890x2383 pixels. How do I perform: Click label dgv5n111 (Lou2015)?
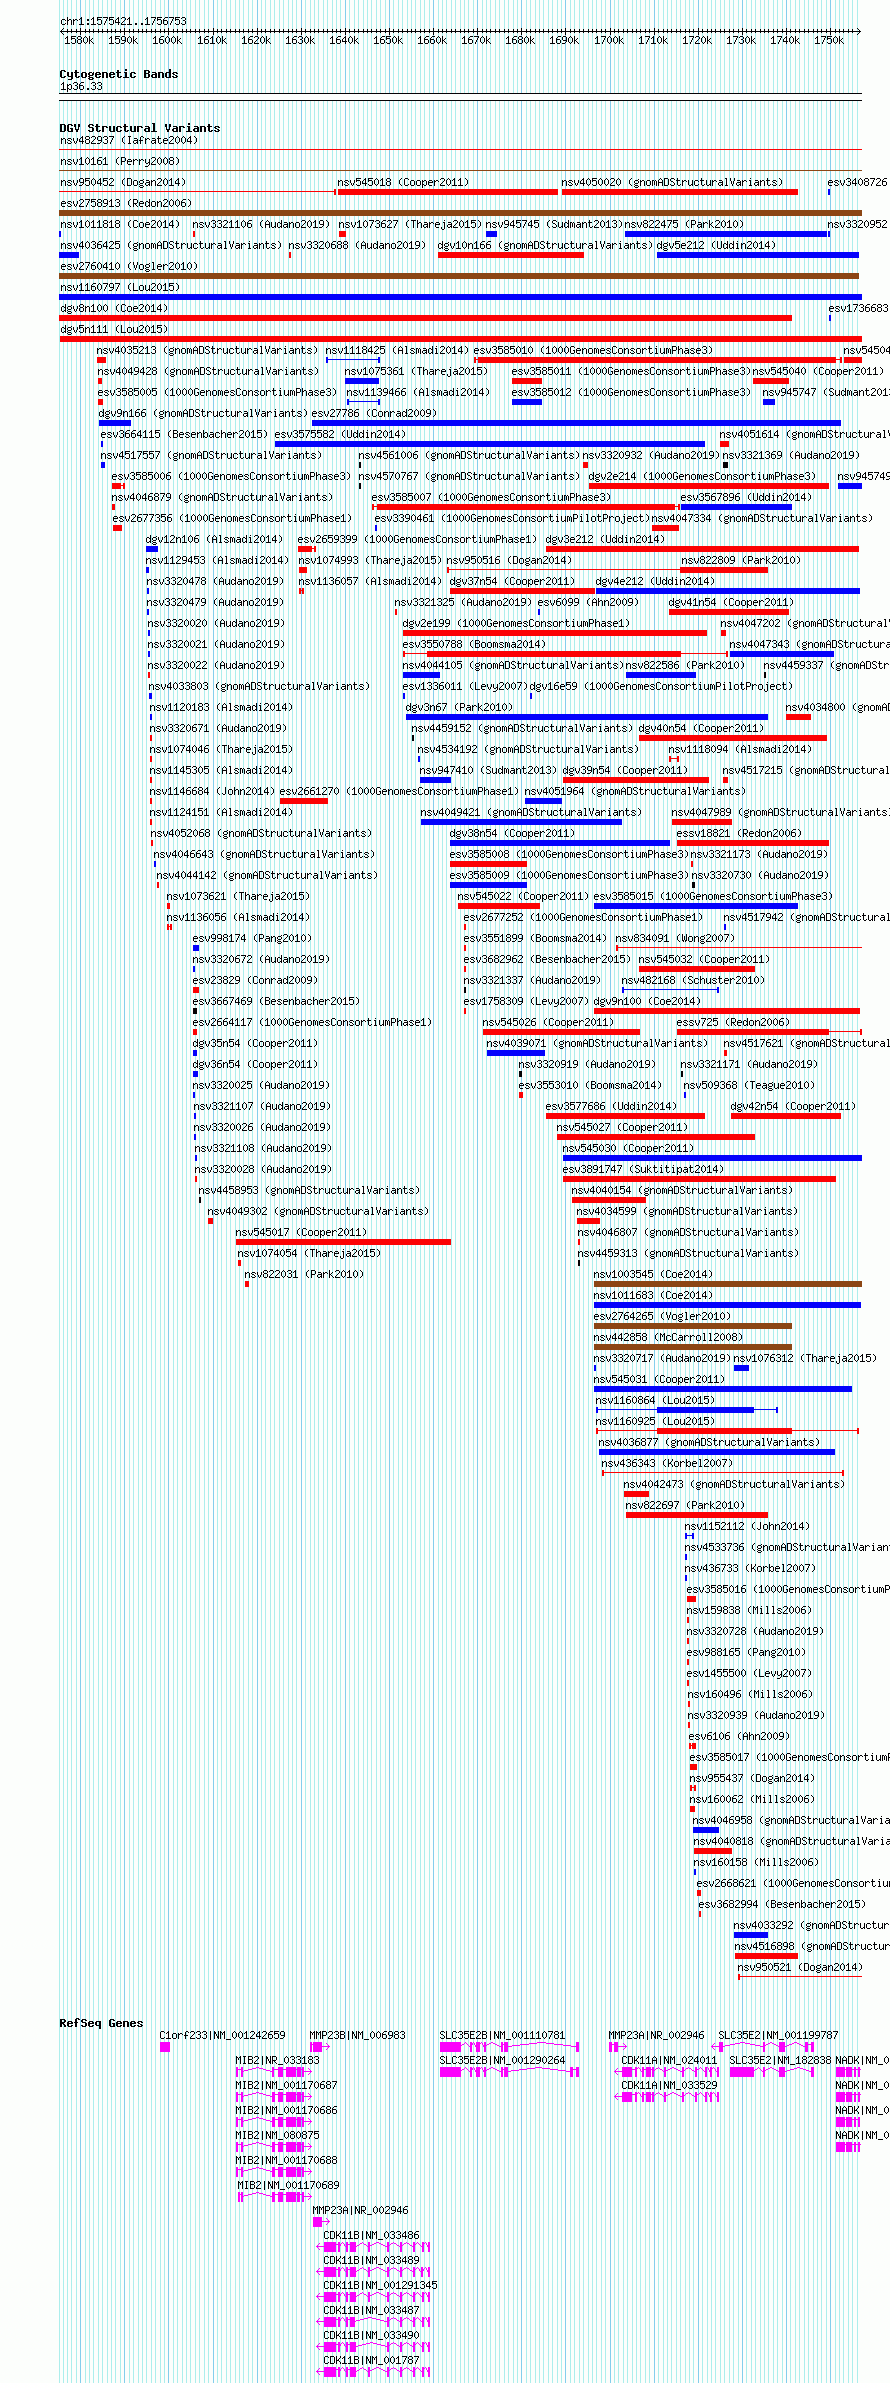114,330
